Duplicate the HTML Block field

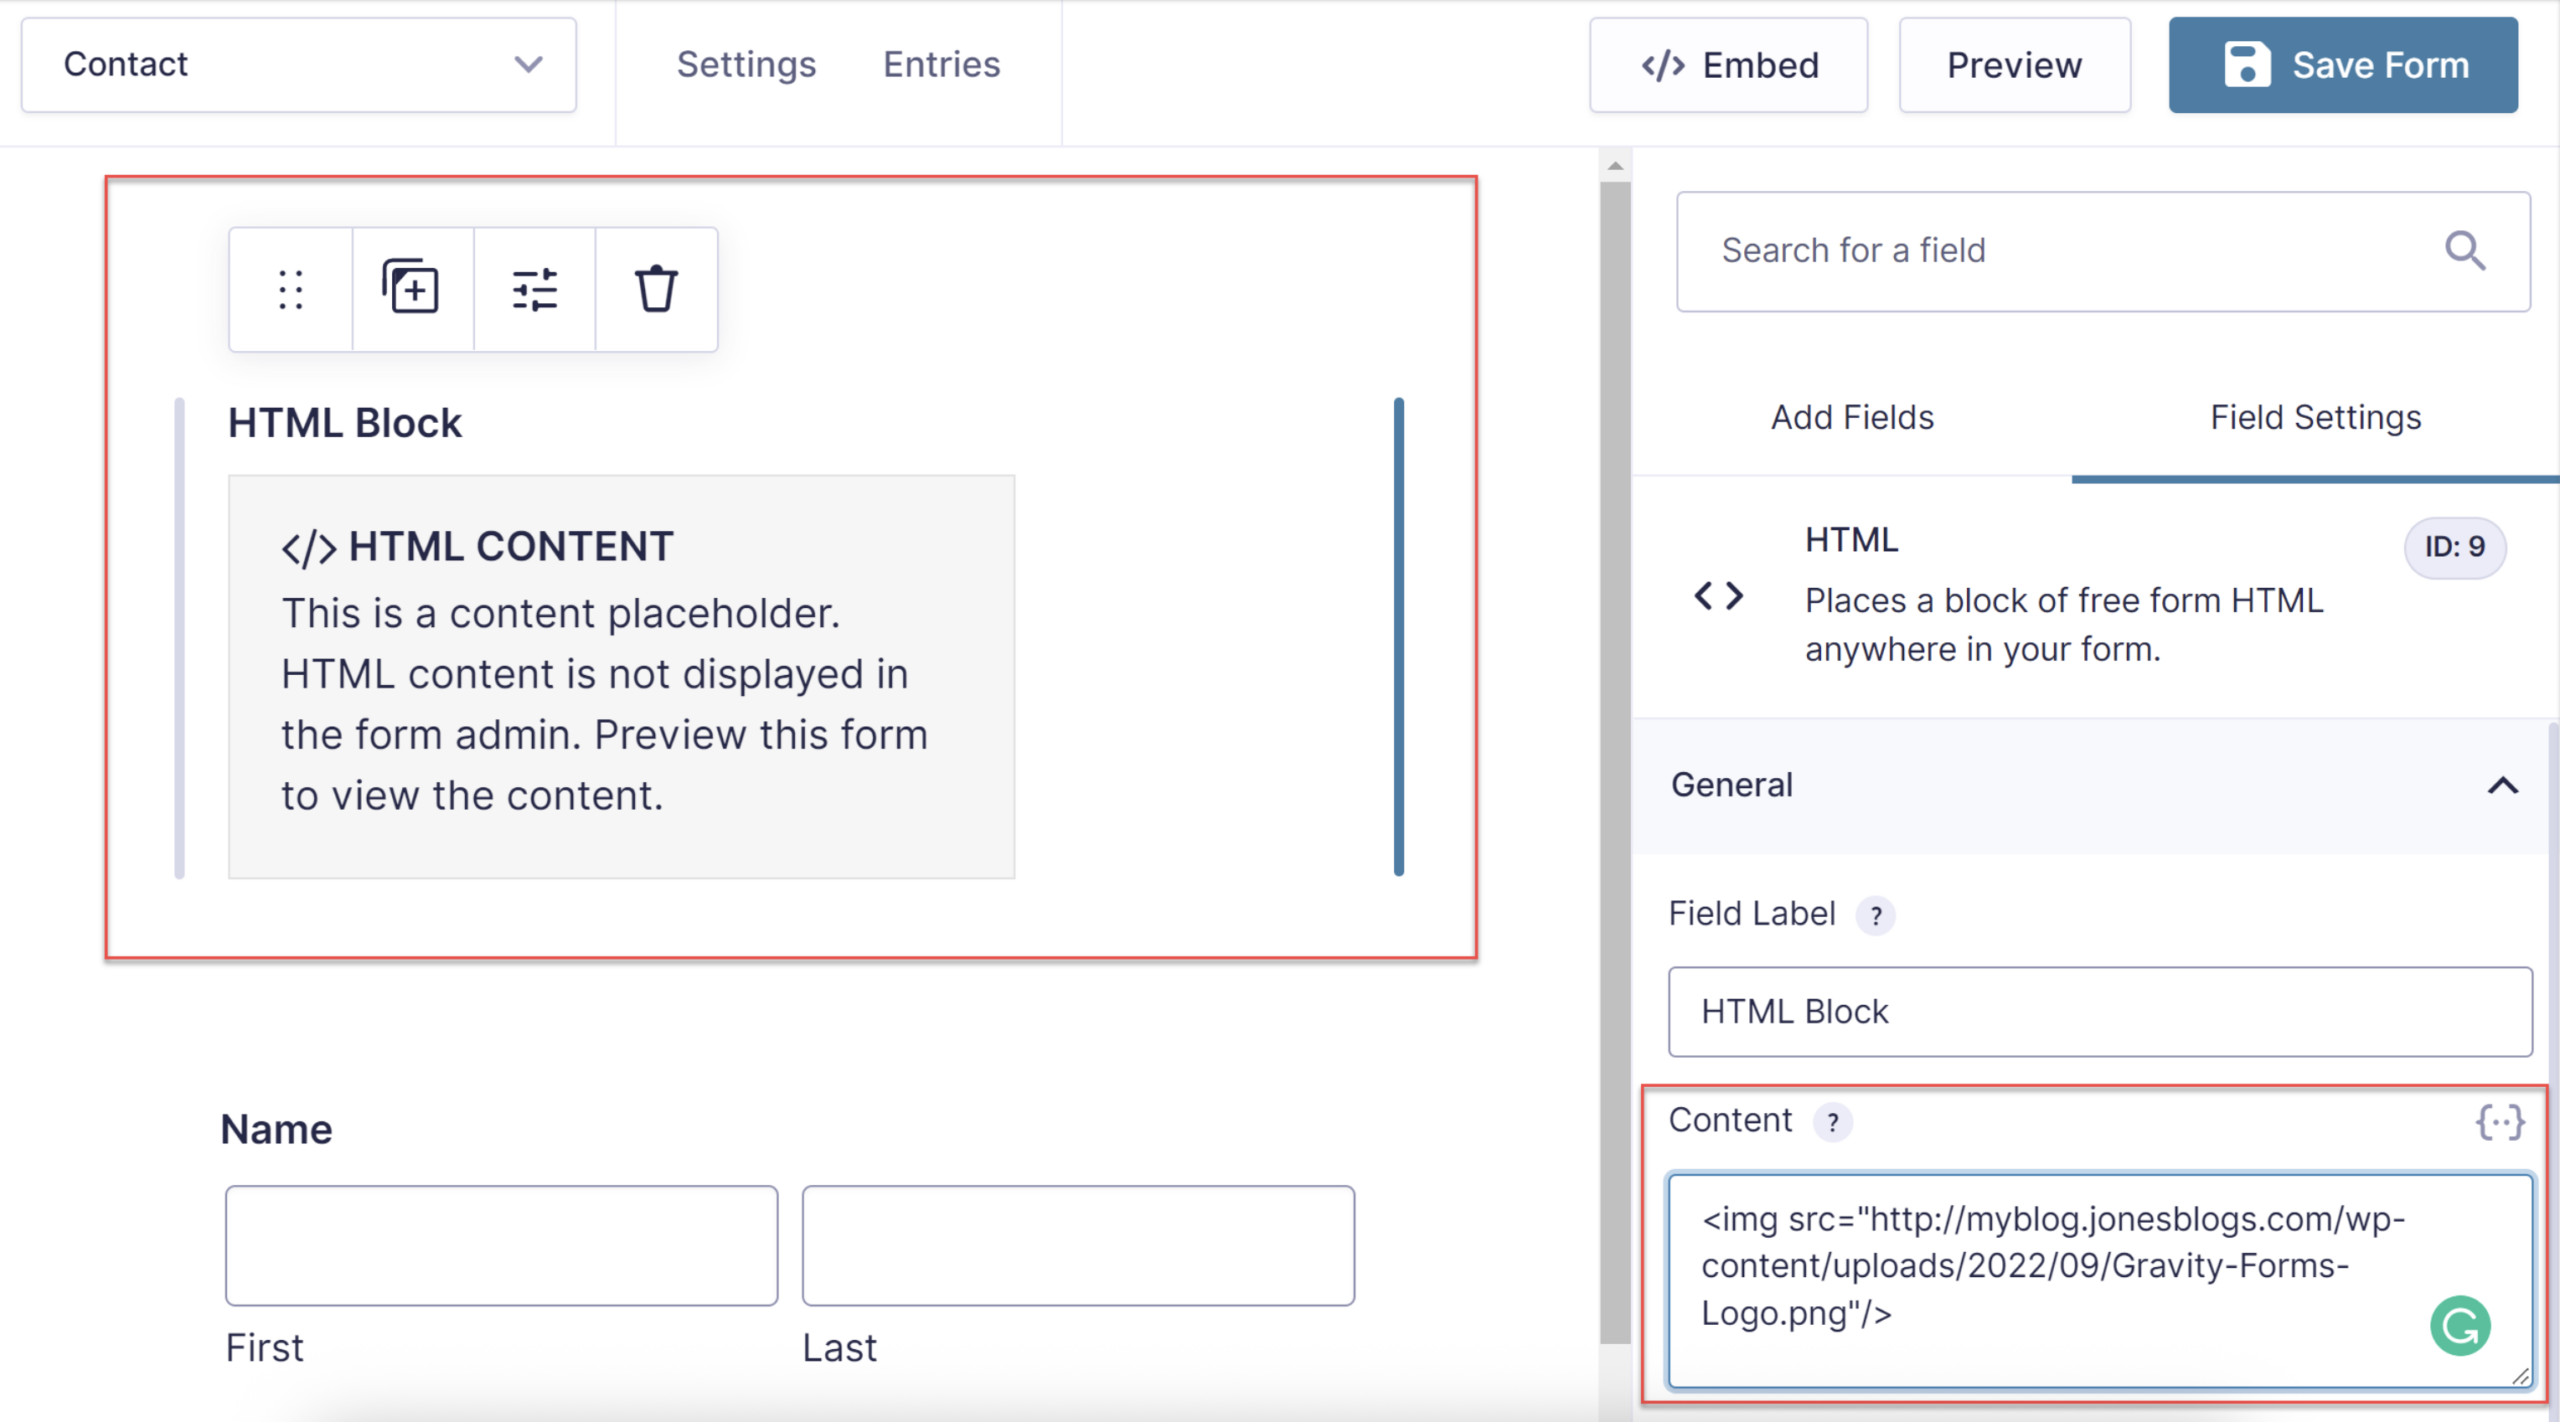point(411,290)
